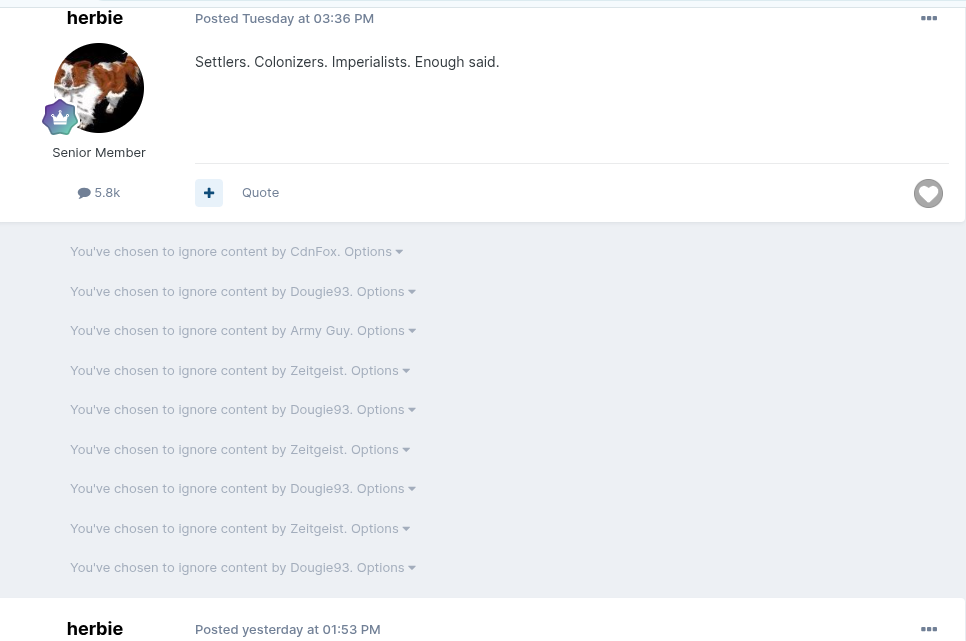This screenshot has height=641, width=966.
Task: Expand Options for ignored CdnFox content
Action: coord(373,251)
